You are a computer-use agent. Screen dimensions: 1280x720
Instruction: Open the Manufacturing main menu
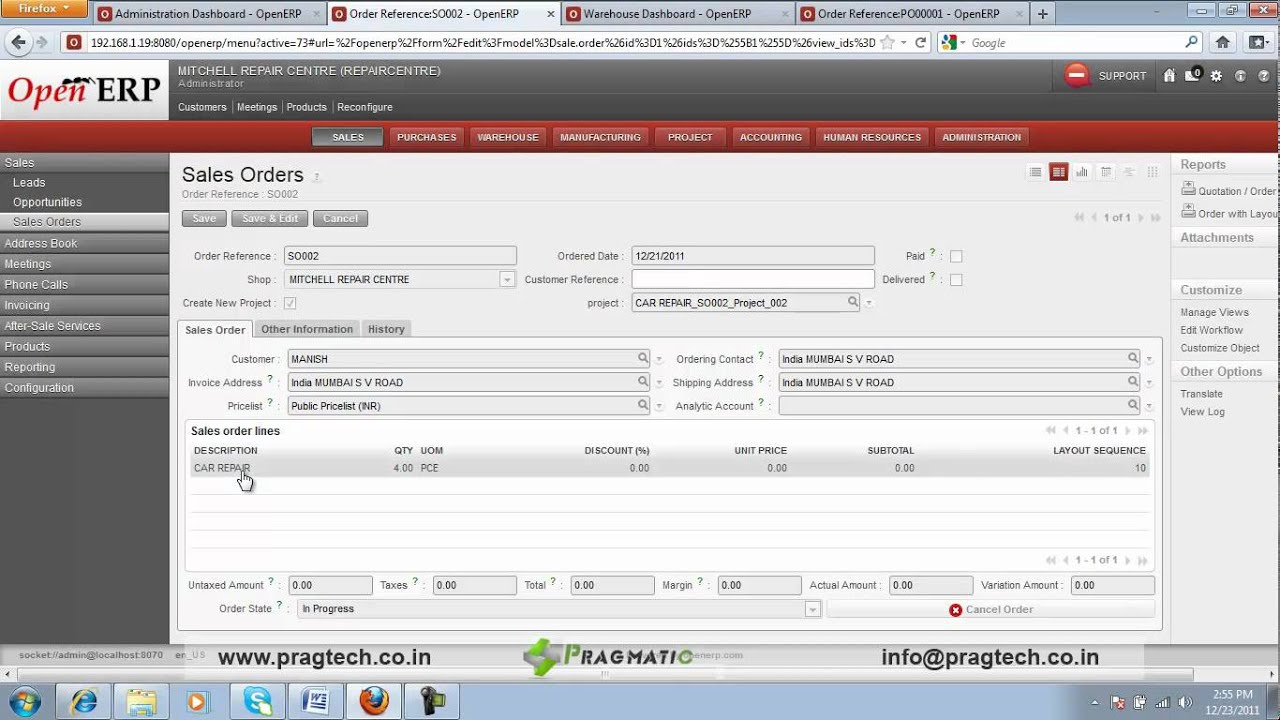pyautogui.click(x=600, y=137)
